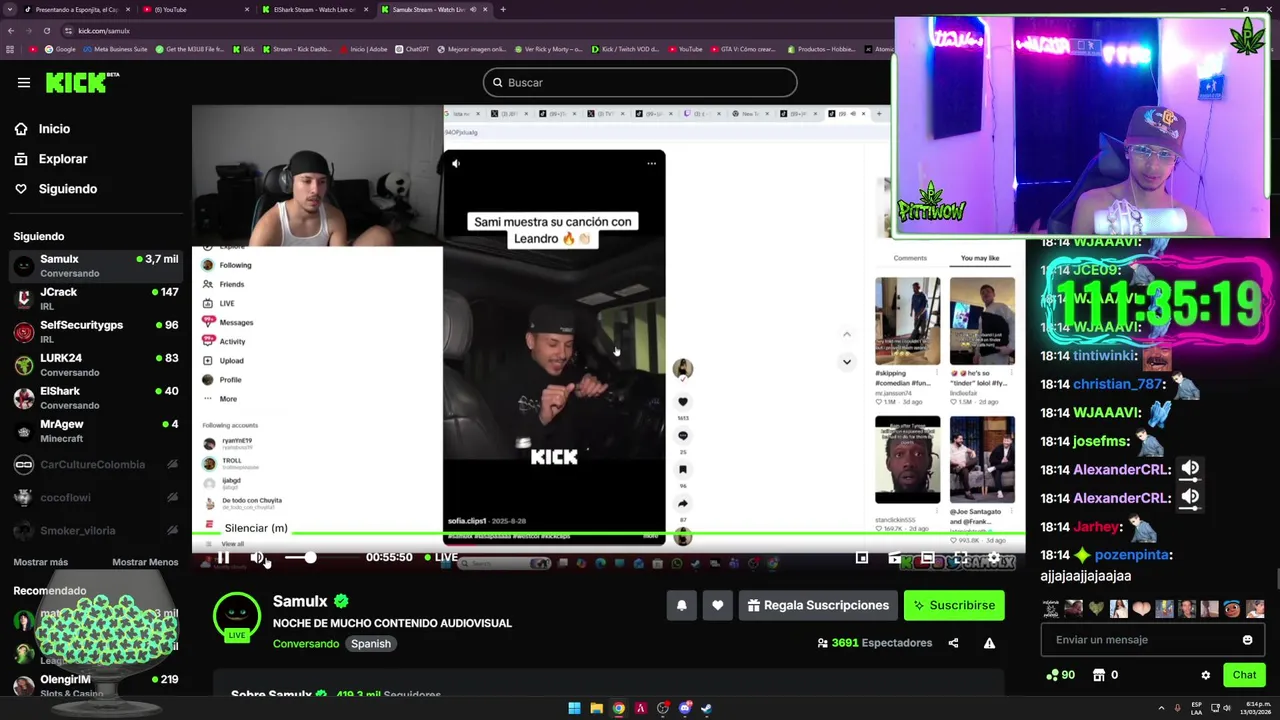Click the green Chat send button
Viewport: 1280px width, 720px height.
pyautogui.click(x=1244, y=675)
